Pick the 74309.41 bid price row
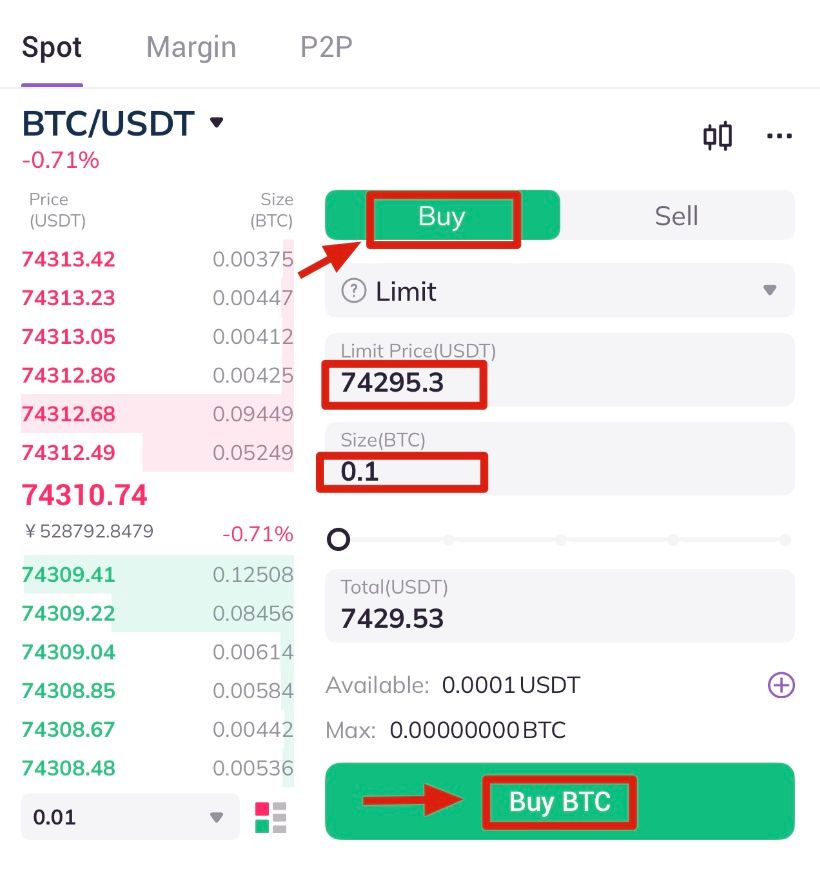 pos(157,575)
